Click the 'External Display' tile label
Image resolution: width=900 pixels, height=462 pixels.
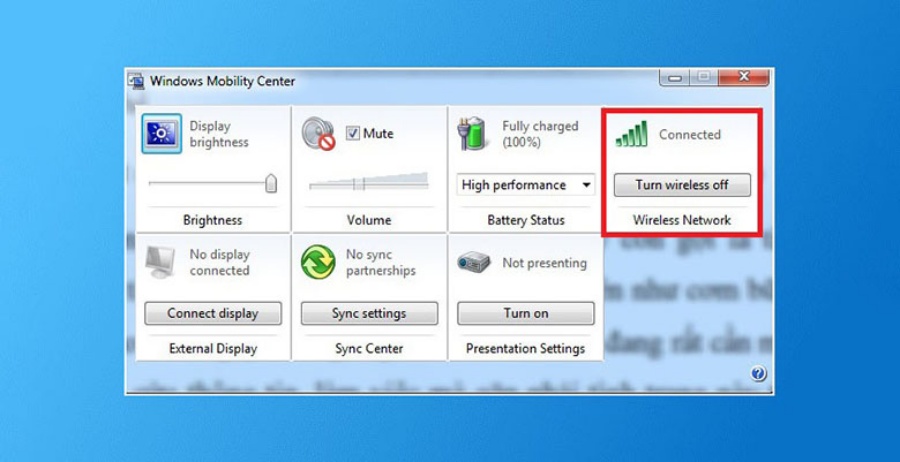pos(213,348)
